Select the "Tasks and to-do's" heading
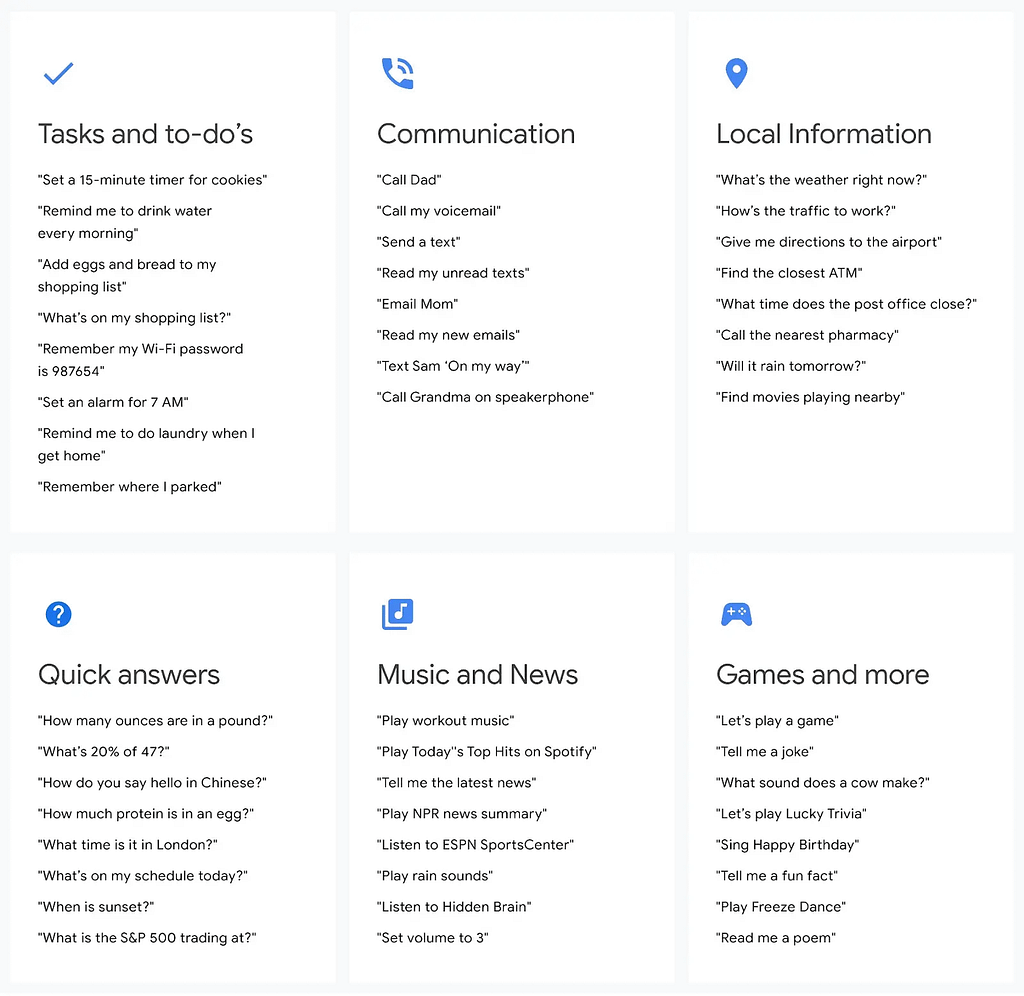1024x996 pixels. pyautogui.click(x=145, y=134)
